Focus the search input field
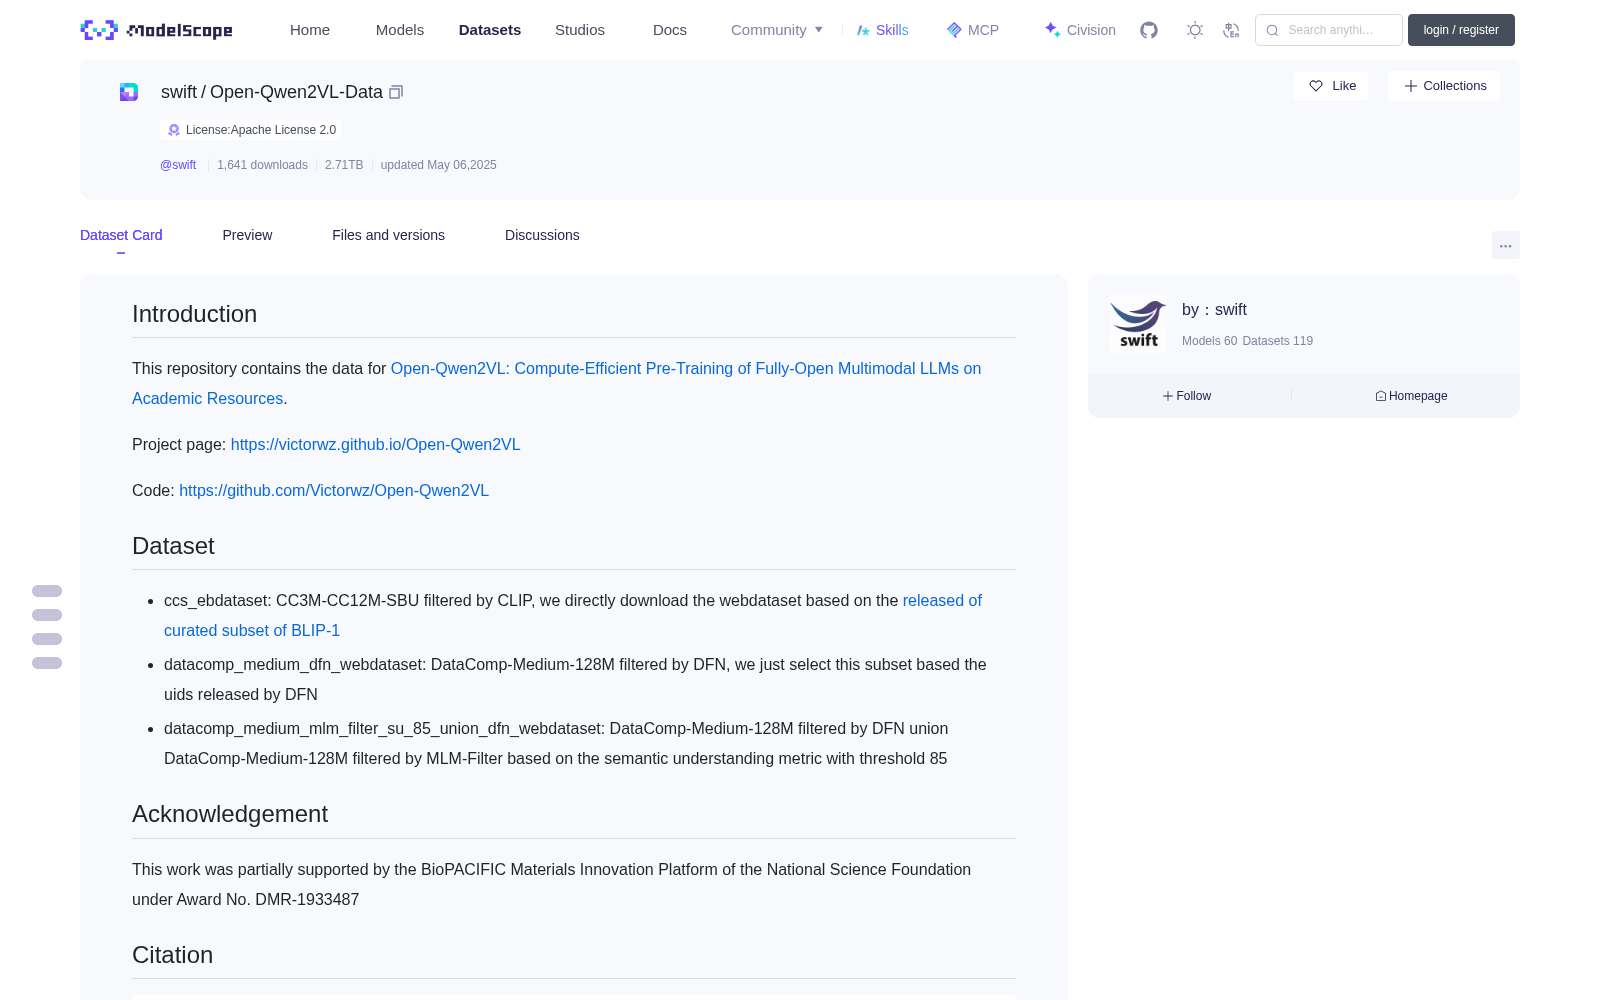Viewport: 1600px width, 1000px height. pos(1329,30)
